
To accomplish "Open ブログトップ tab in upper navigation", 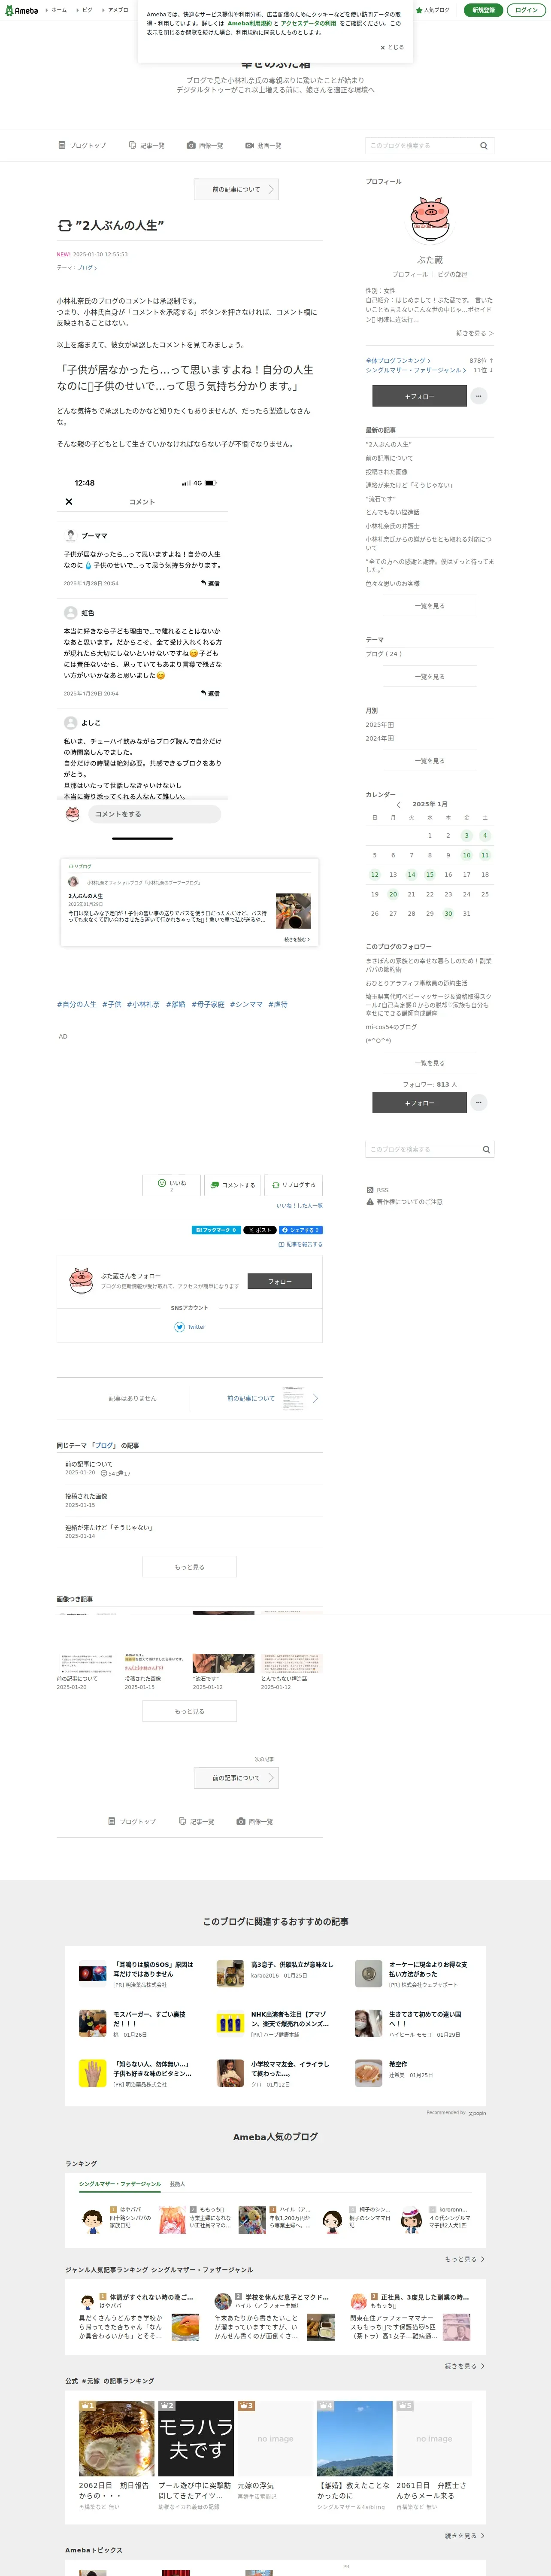I will coord(82,146).
